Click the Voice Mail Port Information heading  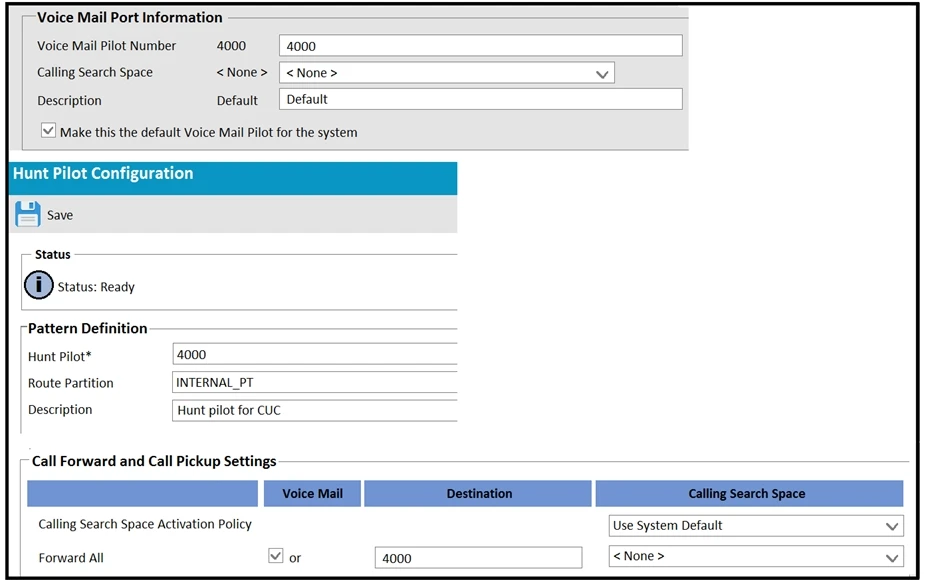130,17
